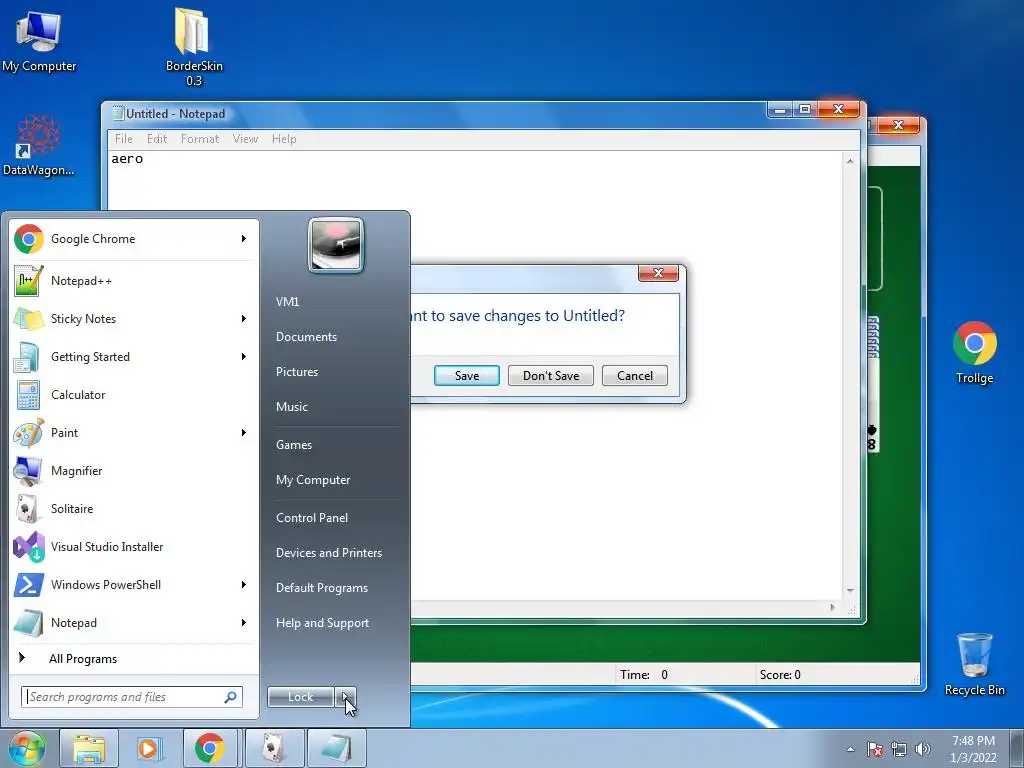Expand Google Chrome jump list arrow
This screenshot has width=1024, height=768.
pos(244,238)
